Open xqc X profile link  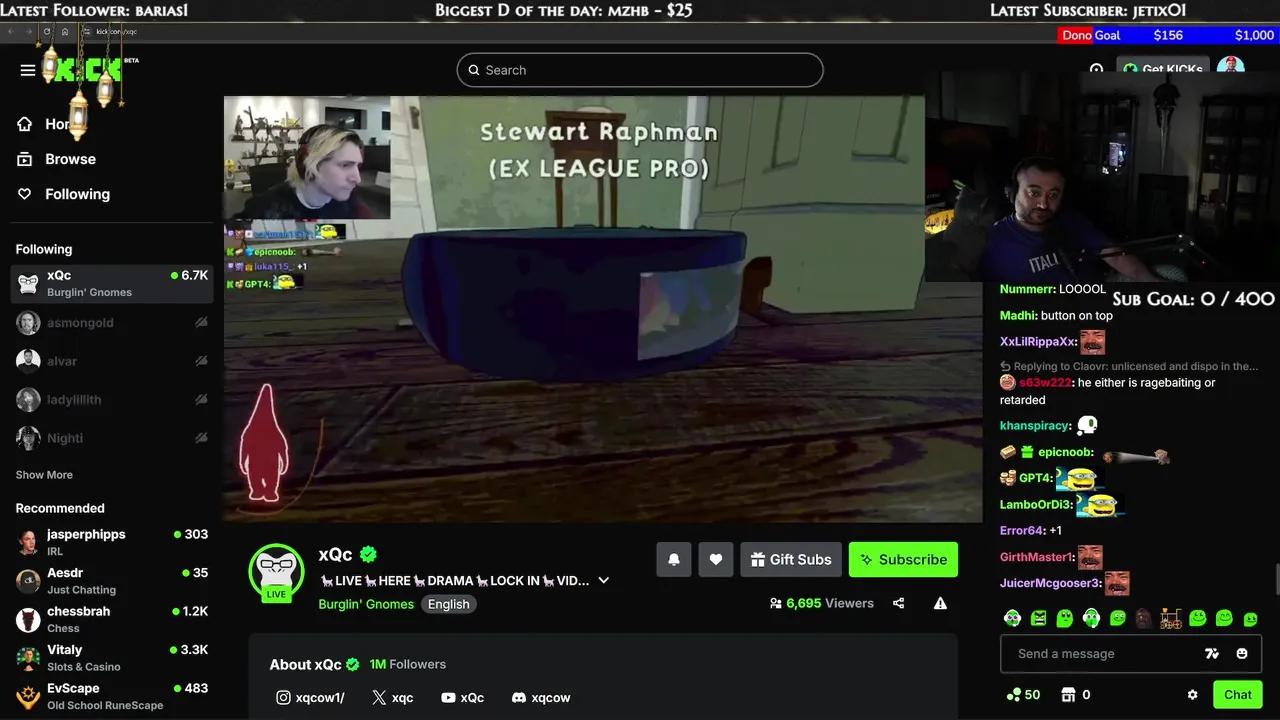[392, 698]
